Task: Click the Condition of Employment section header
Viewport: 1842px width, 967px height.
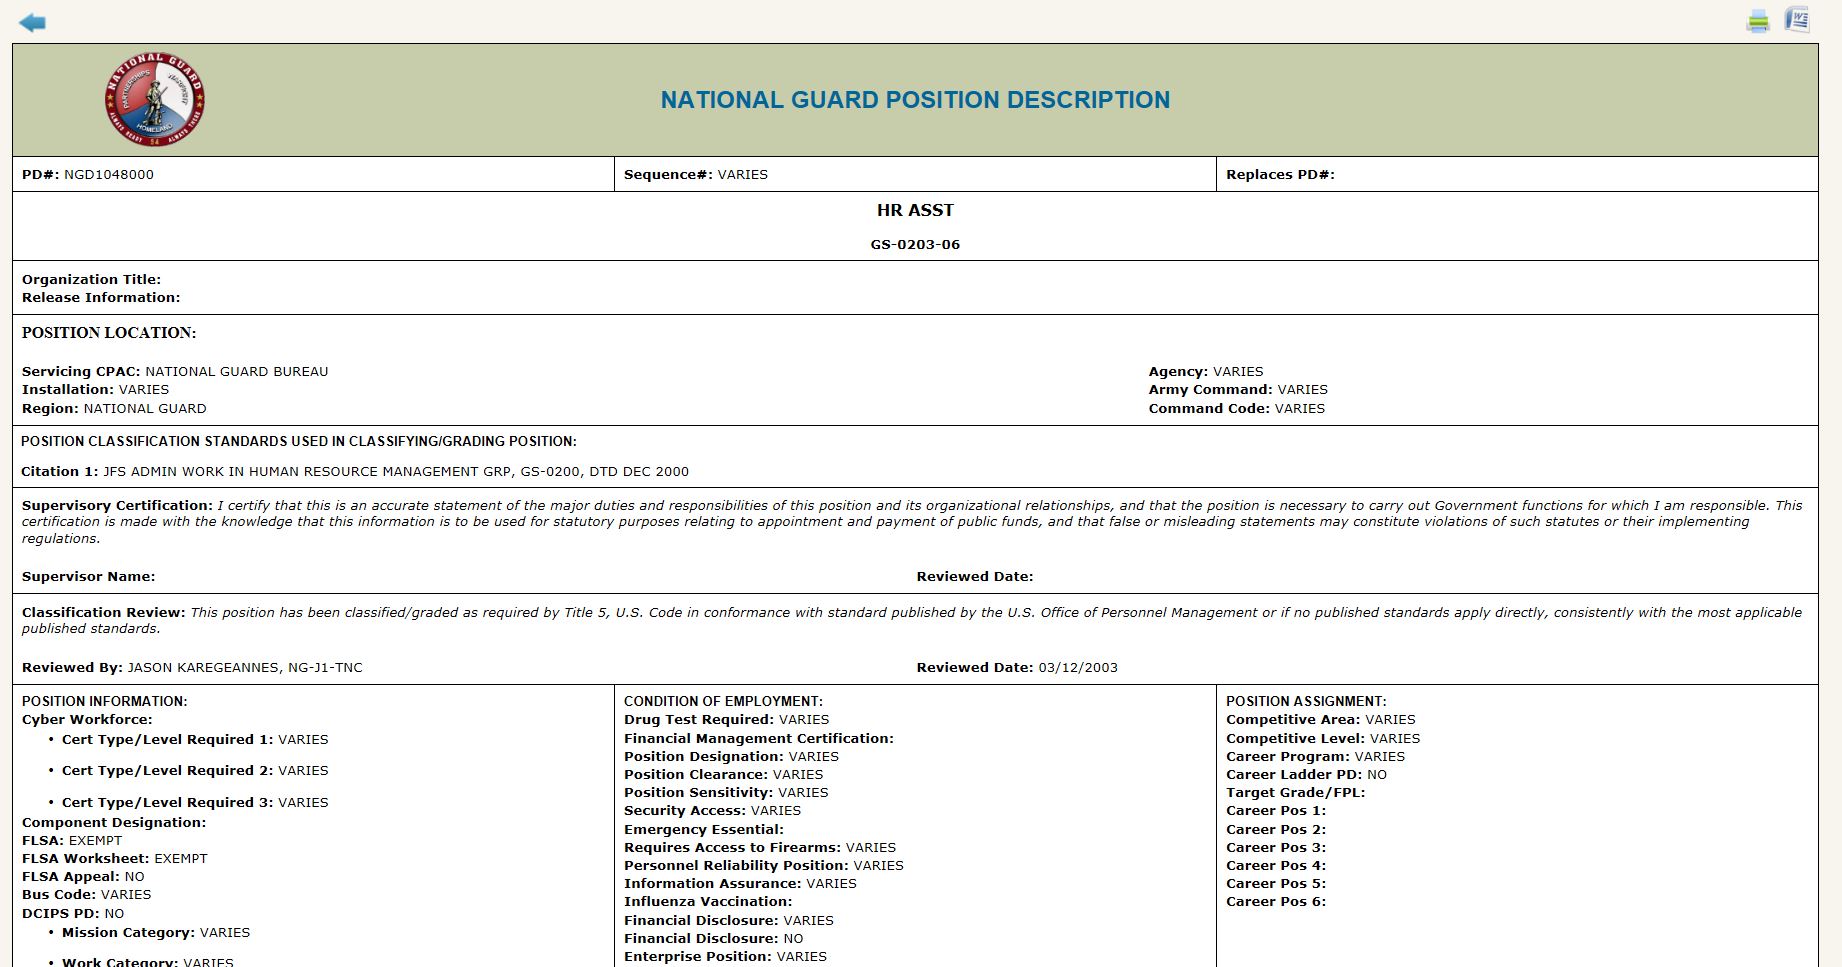Action: [x=723, y=701]
